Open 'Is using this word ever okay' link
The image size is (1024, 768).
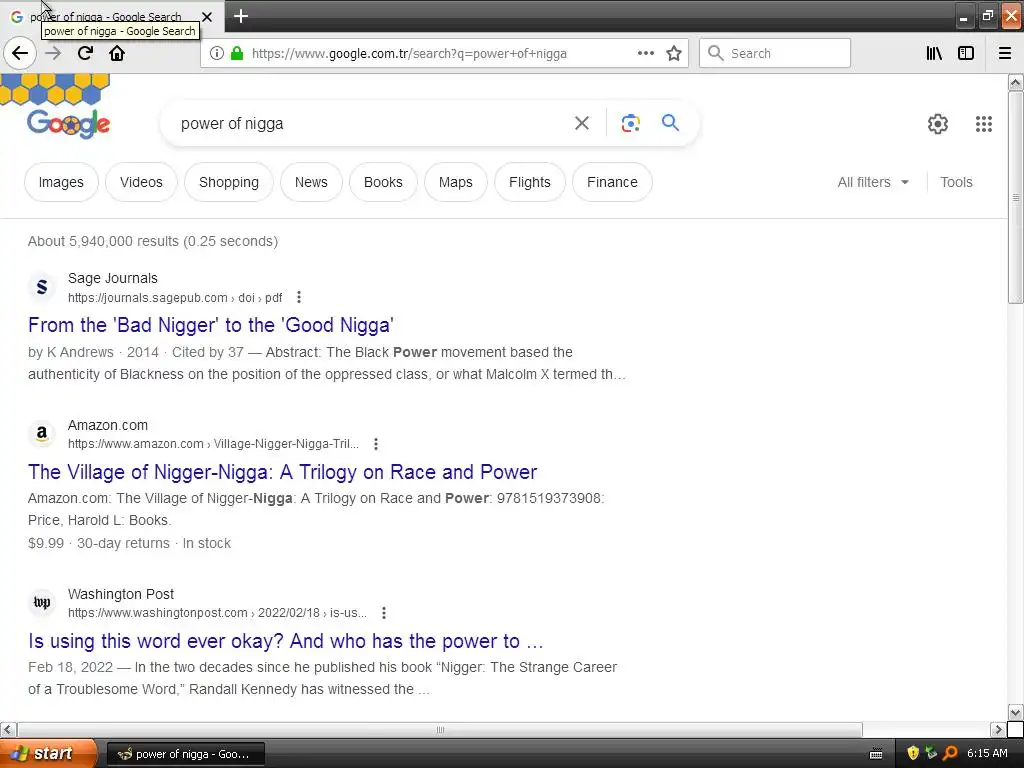pyautogui.click(x=285, y=641)
